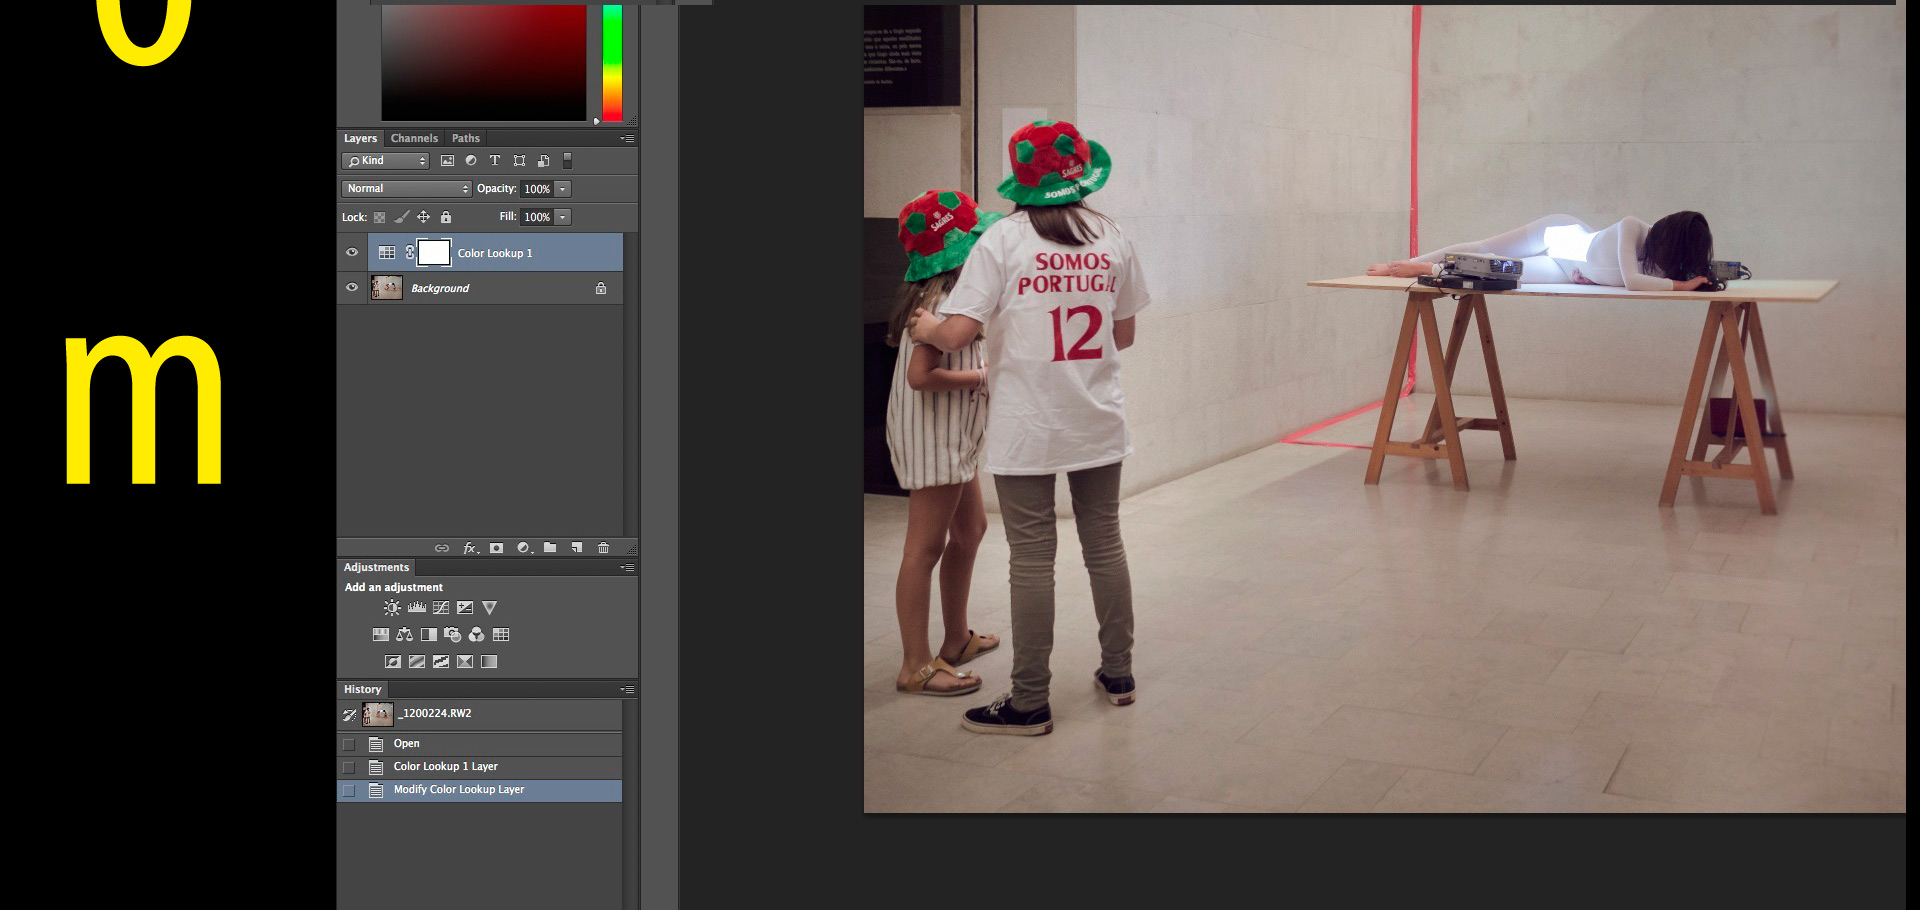Select Modify Color Lookup Layer history state
The height and width of the screenshot is (910, 1920).
pyautogui.click(x=480, y=790)
